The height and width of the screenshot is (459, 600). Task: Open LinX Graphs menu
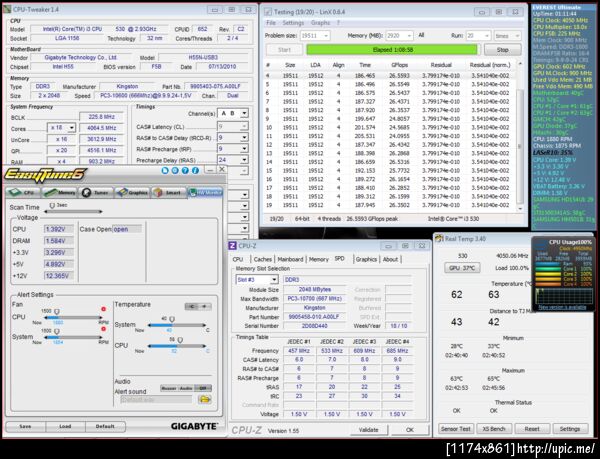click(x=320, y=23)
